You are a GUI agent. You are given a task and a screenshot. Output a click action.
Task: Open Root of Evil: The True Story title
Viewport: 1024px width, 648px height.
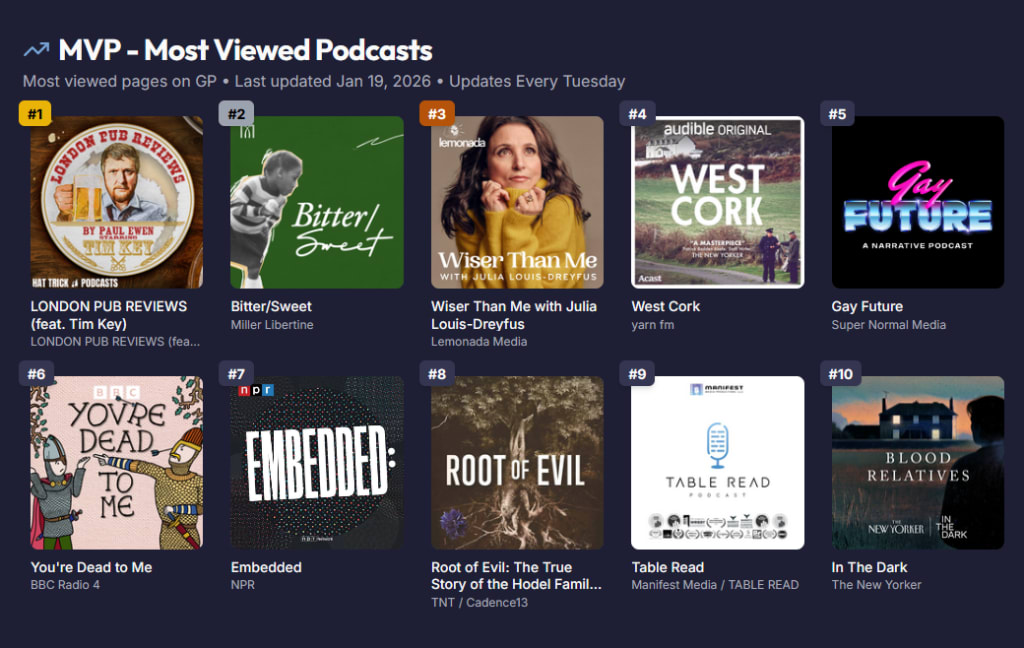click(x=516, y=575)
